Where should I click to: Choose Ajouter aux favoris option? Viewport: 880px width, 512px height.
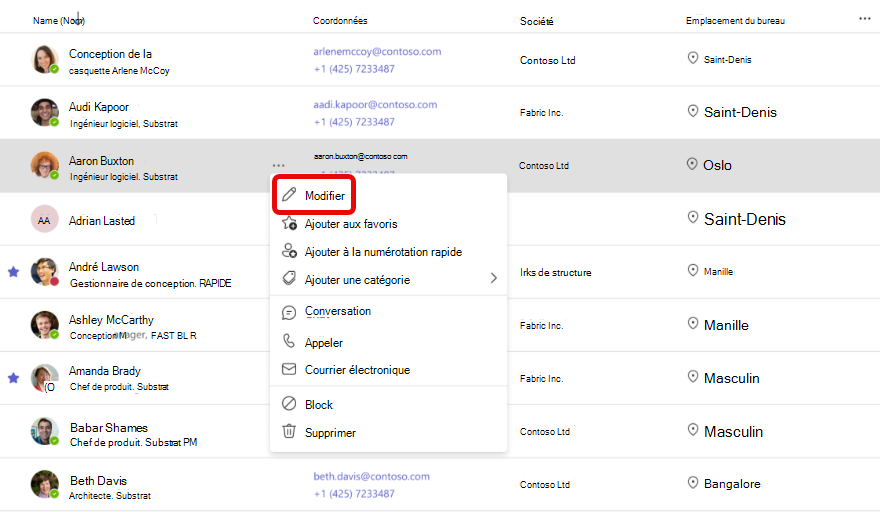point(388,224)
